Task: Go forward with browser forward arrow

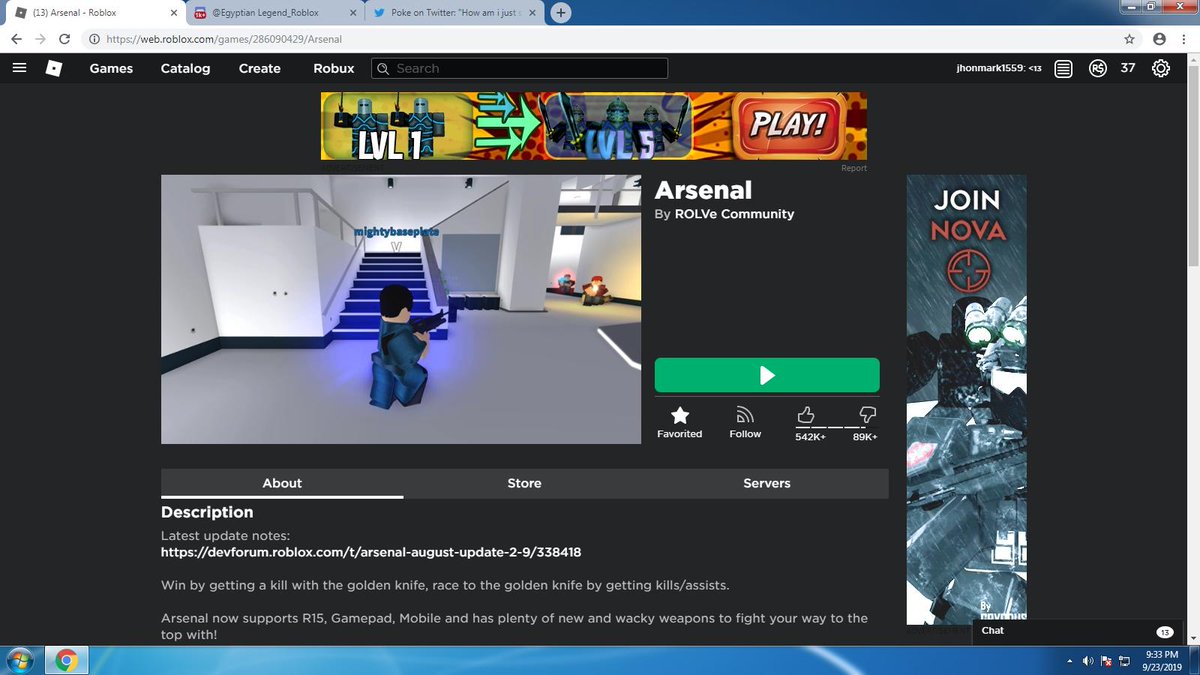Action: 41,39
